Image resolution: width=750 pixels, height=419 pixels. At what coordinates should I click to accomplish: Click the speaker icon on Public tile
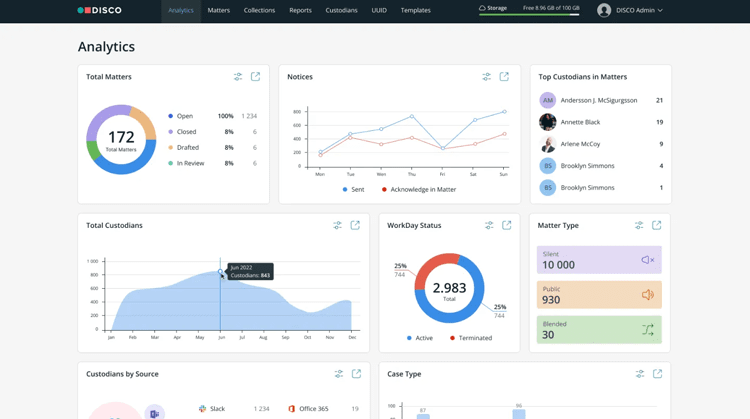tap(647, 295)
